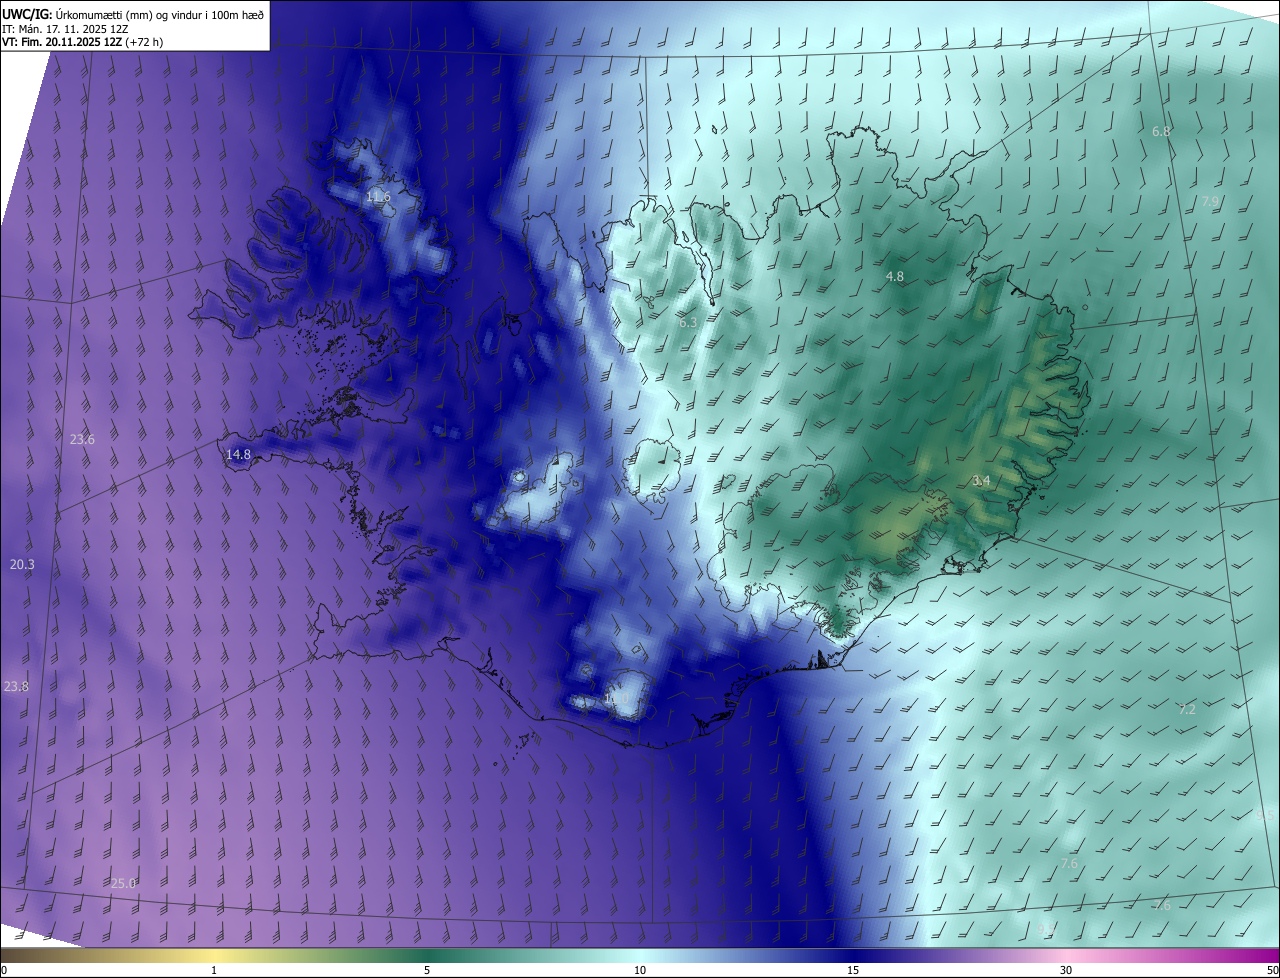The width and height of the screenshot is (1280, 978).
Task: Click tick label 15 on the color scale
Action: coord(853,970)
